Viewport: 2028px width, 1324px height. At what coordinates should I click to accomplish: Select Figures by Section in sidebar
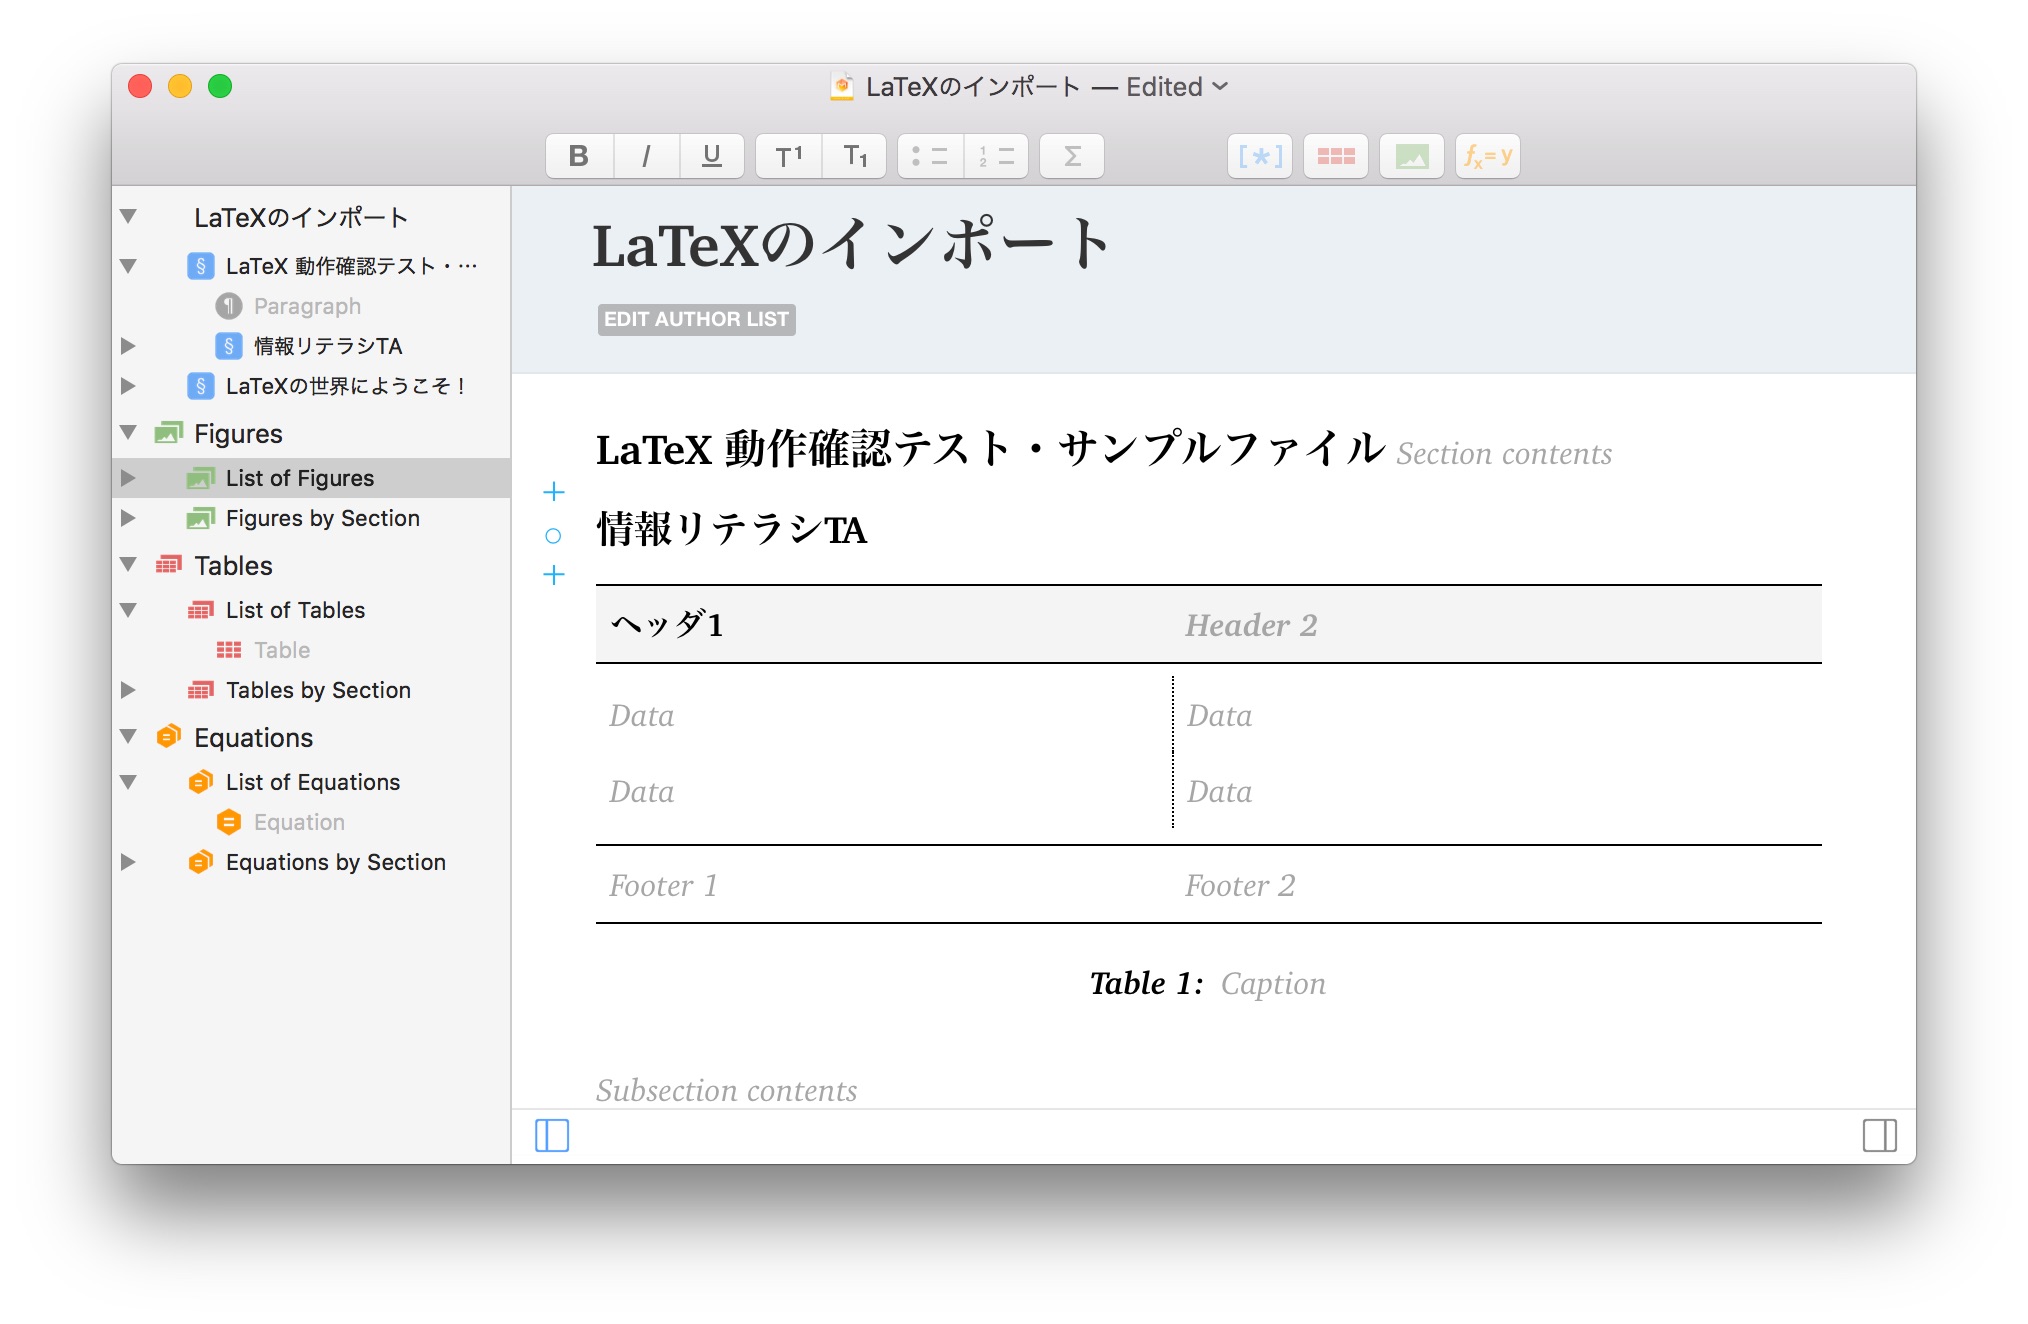click(322, 518)
